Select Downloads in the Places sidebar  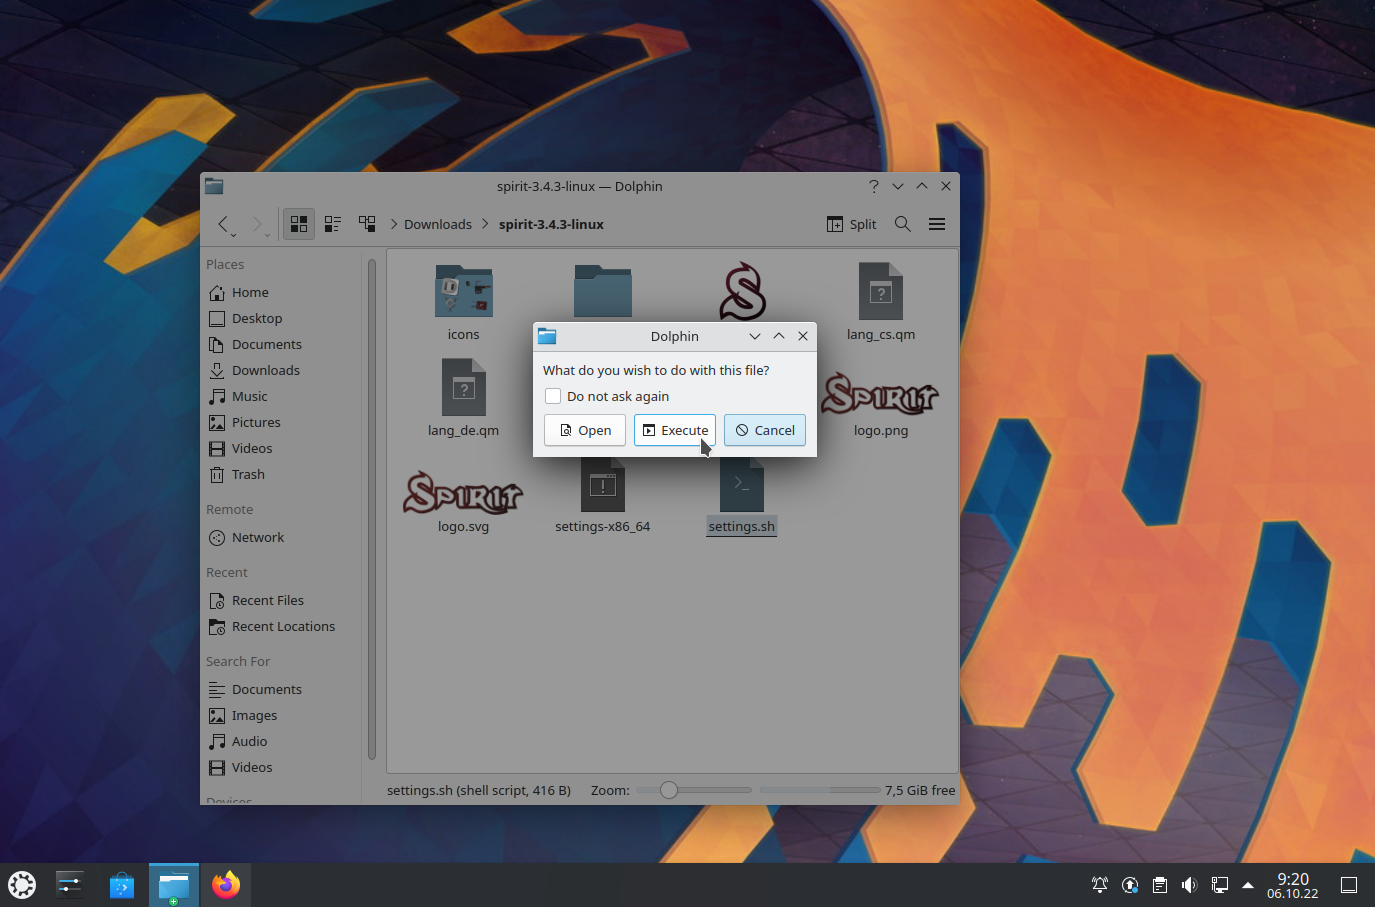tap(265, 370)
